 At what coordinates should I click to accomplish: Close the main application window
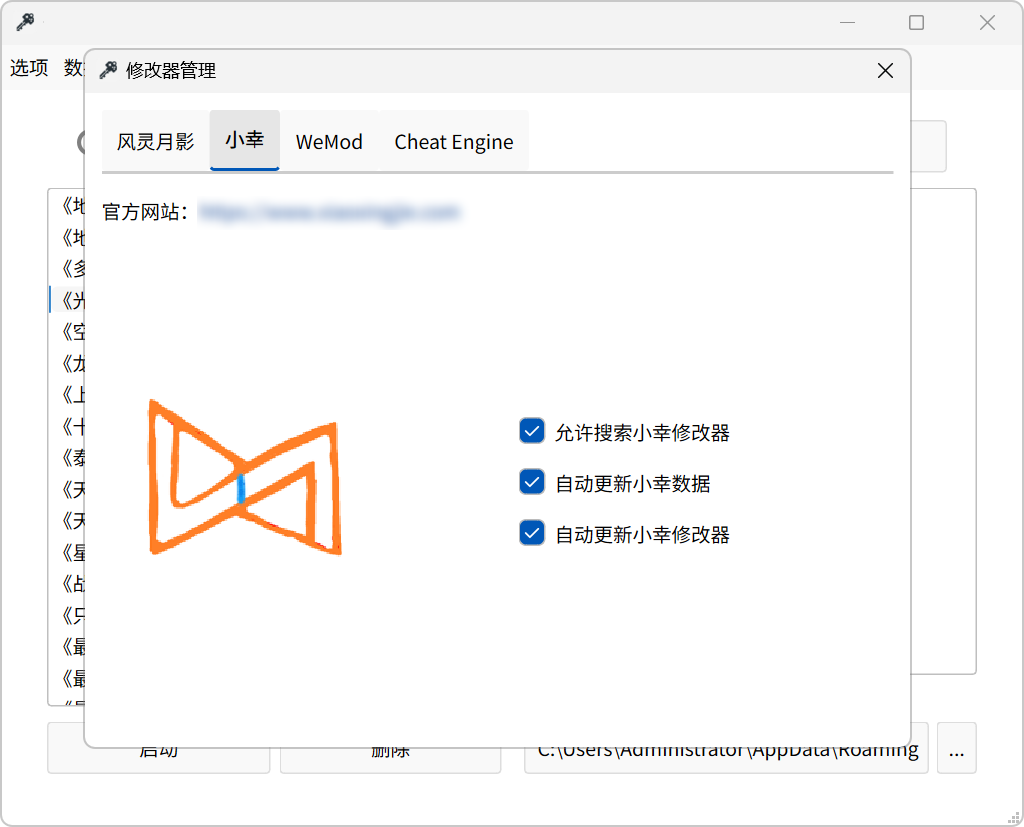pyautogui.click(x=987, y=23)
